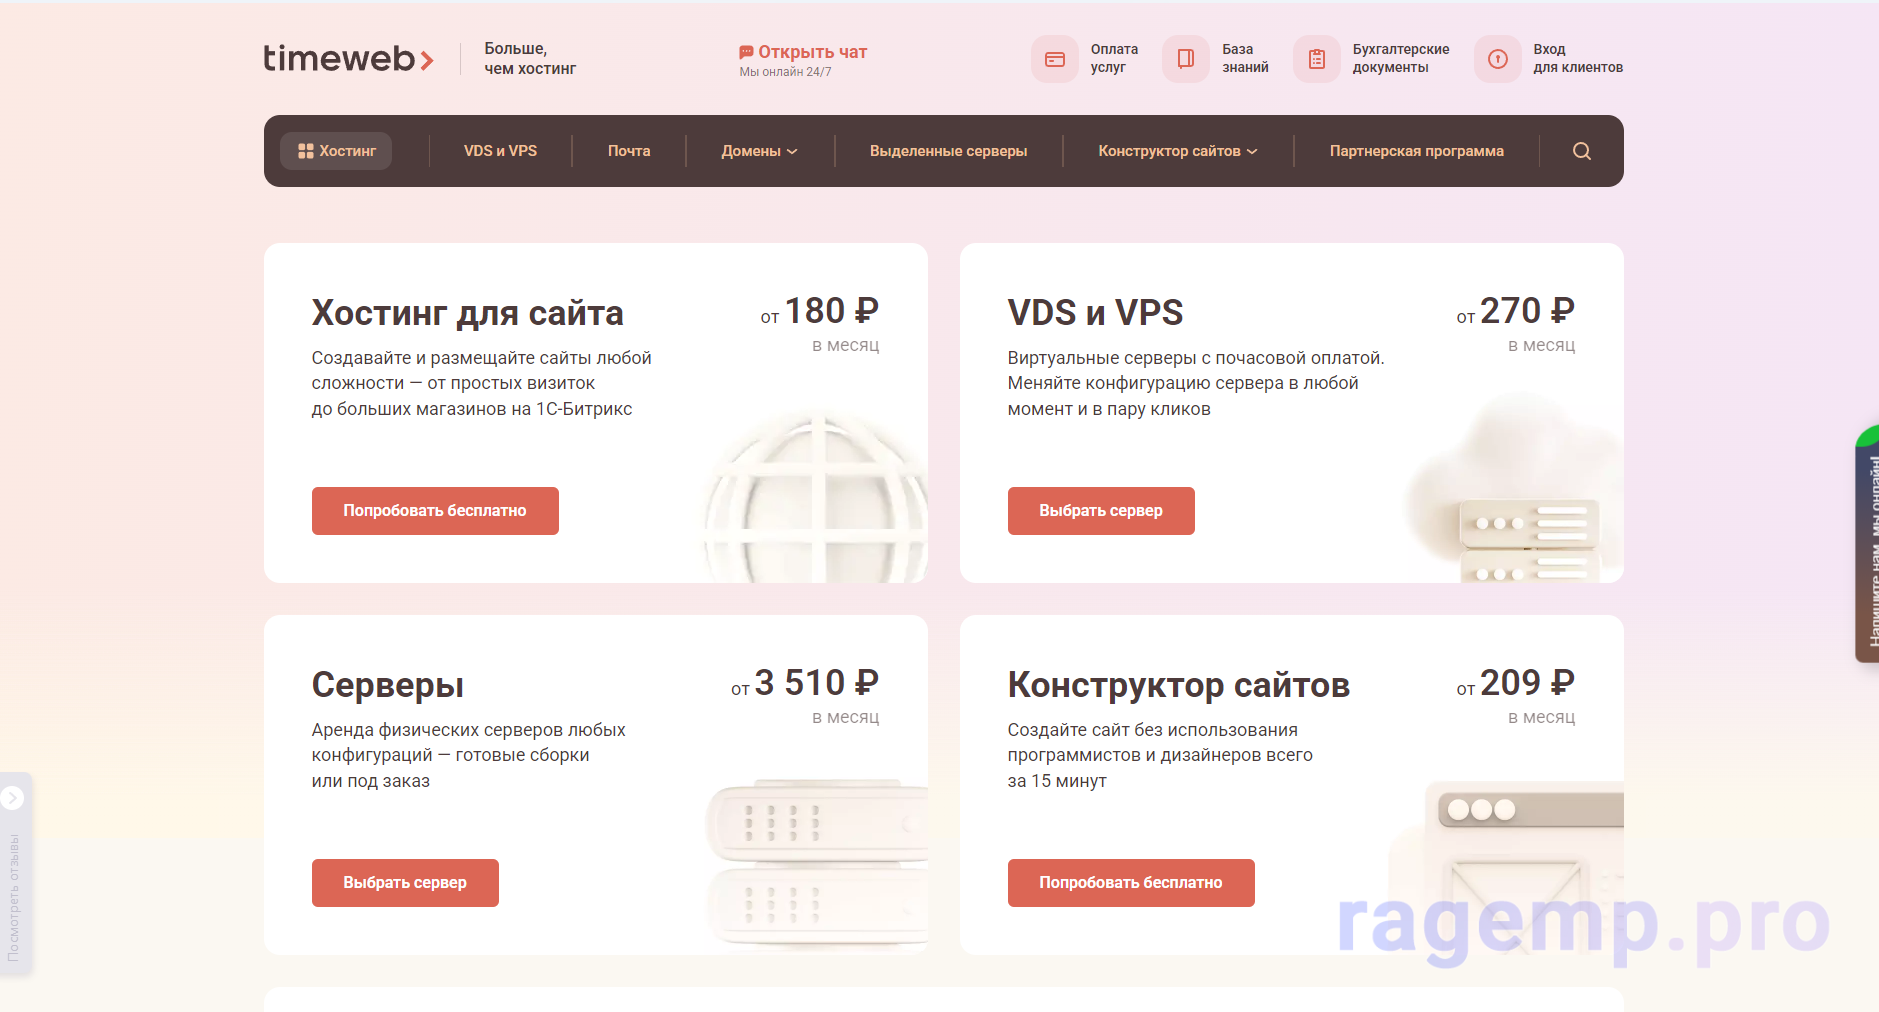Go to Выделенные серверы section
1879x1012 pixels.
coord(948,151)
